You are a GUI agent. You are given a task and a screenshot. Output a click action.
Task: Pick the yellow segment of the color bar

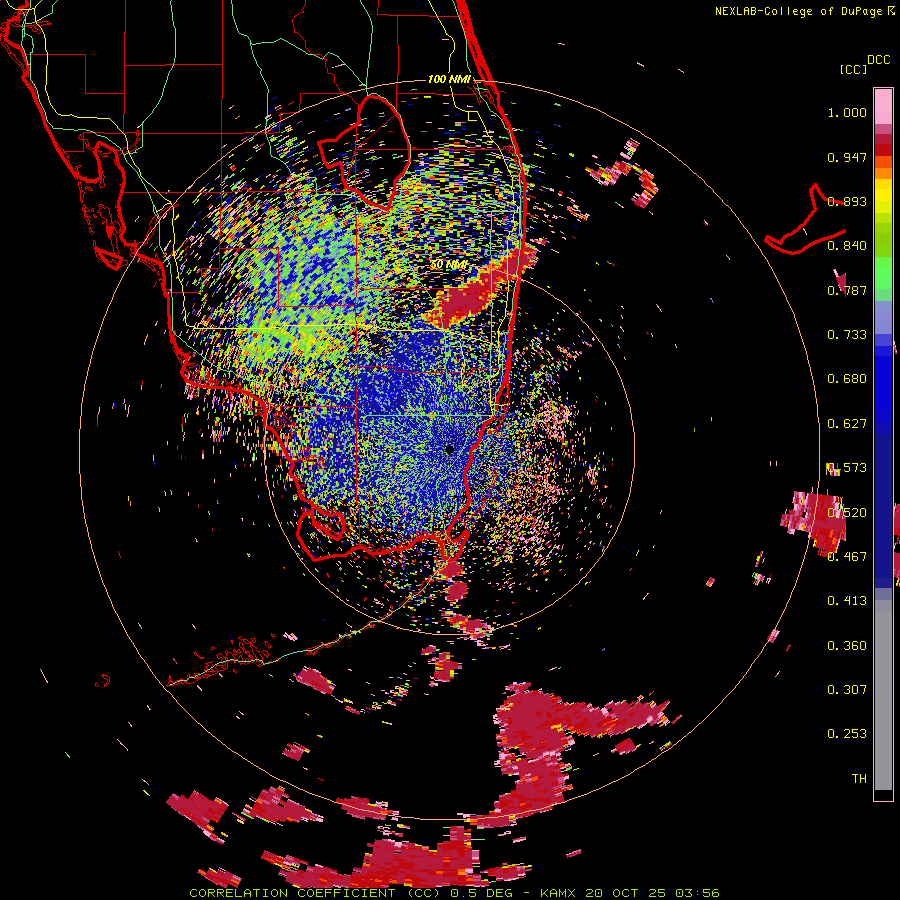[883, 196]
